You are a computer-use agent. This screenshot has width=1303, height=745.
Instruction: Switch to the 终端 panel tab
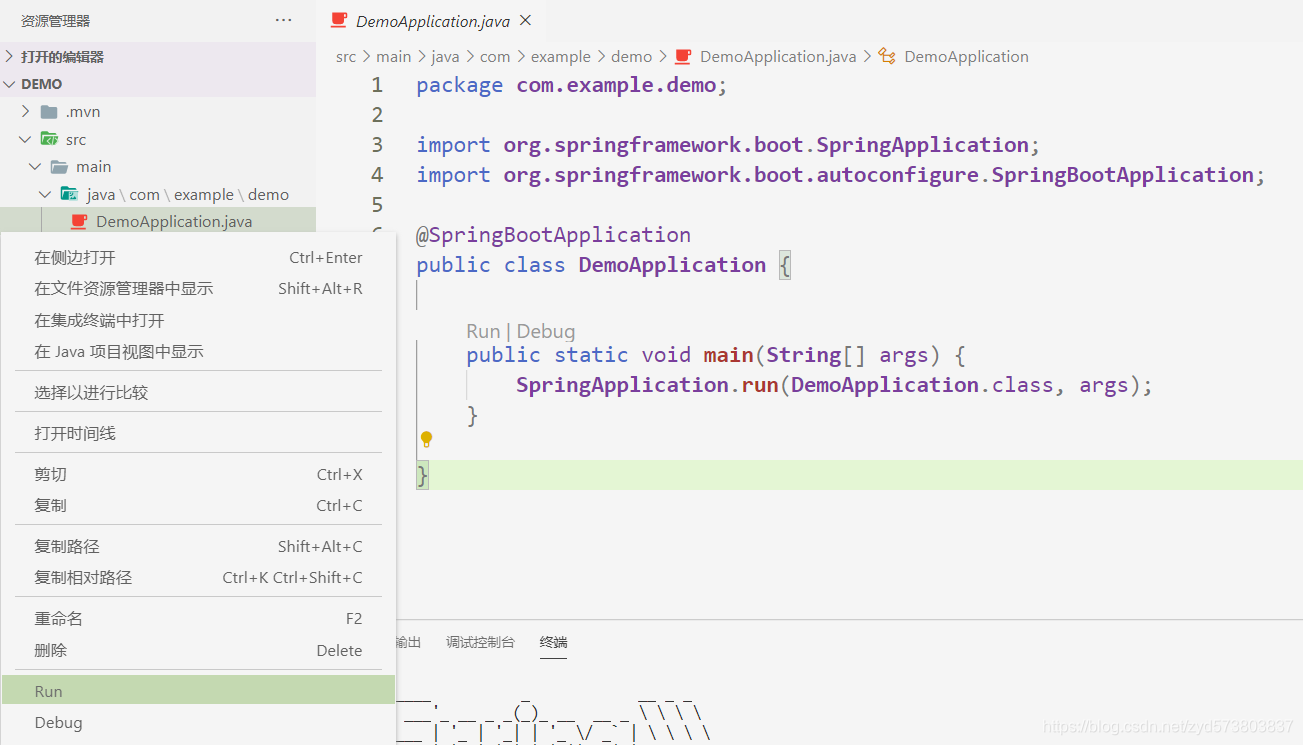point(553,642)
